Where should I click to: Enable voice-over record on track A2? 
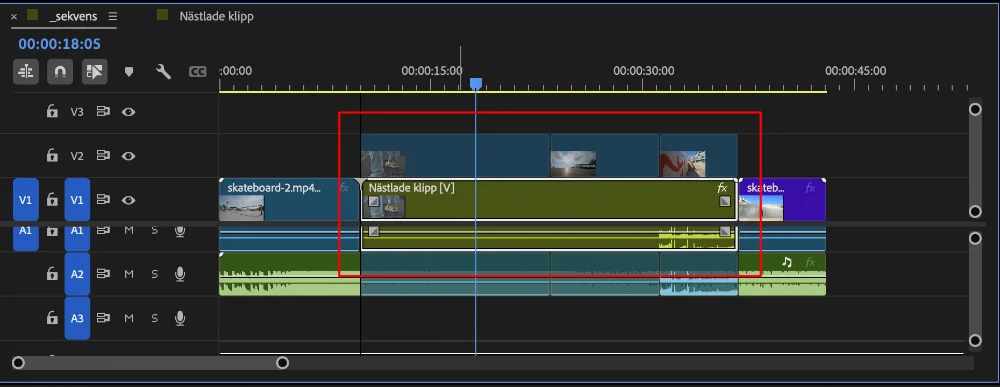(180, 274)
